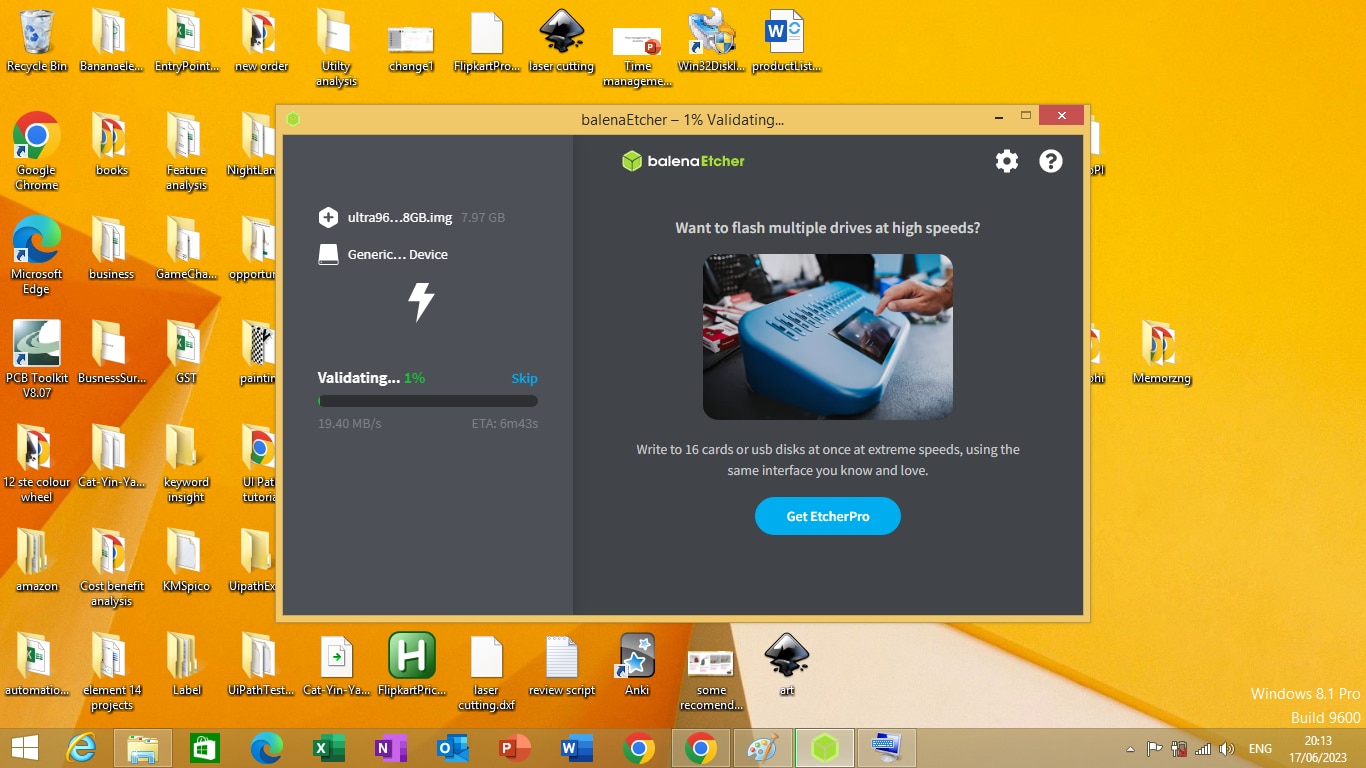Select the FlipkartPric... AutoHotkey file

coord(412,664)
